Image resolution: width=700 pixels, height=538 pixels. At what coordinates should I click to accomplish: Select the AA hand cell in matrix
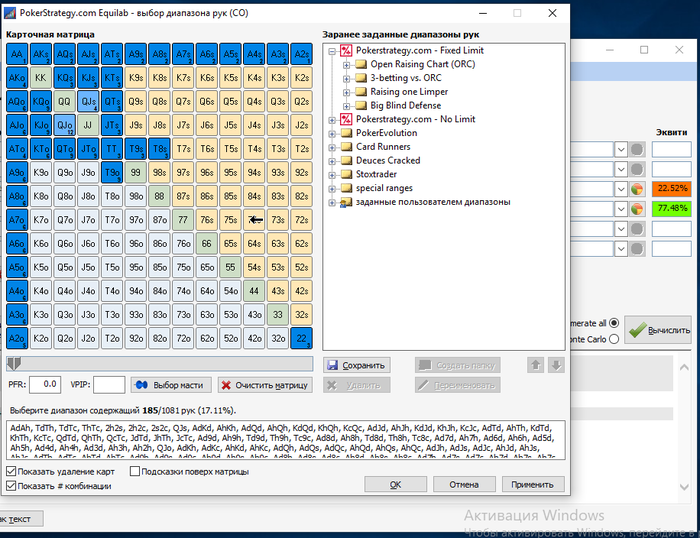[x=17, y=54]
